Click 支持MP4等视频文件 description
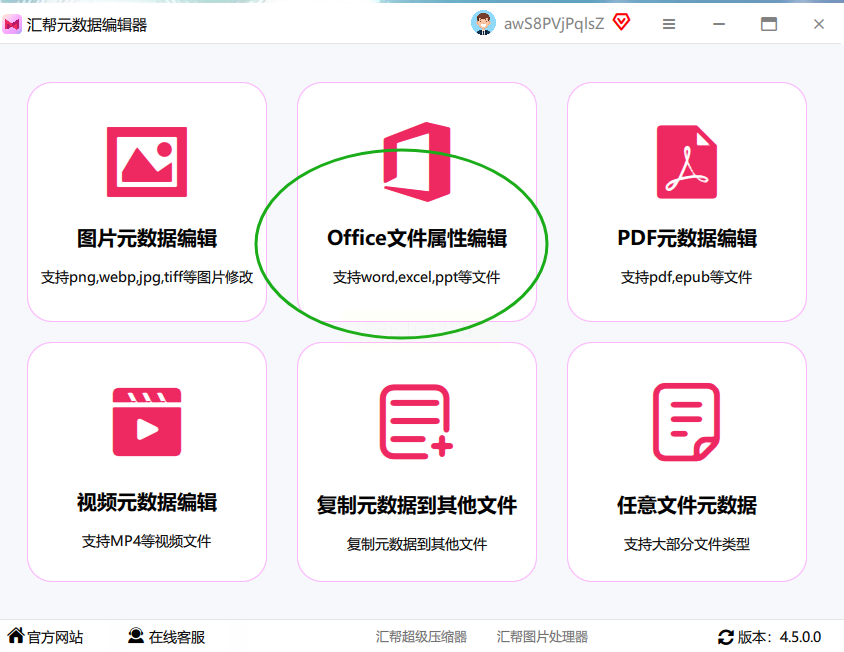Image resolution: width=844 pixels, height=652 pixels. pos(146,541)
